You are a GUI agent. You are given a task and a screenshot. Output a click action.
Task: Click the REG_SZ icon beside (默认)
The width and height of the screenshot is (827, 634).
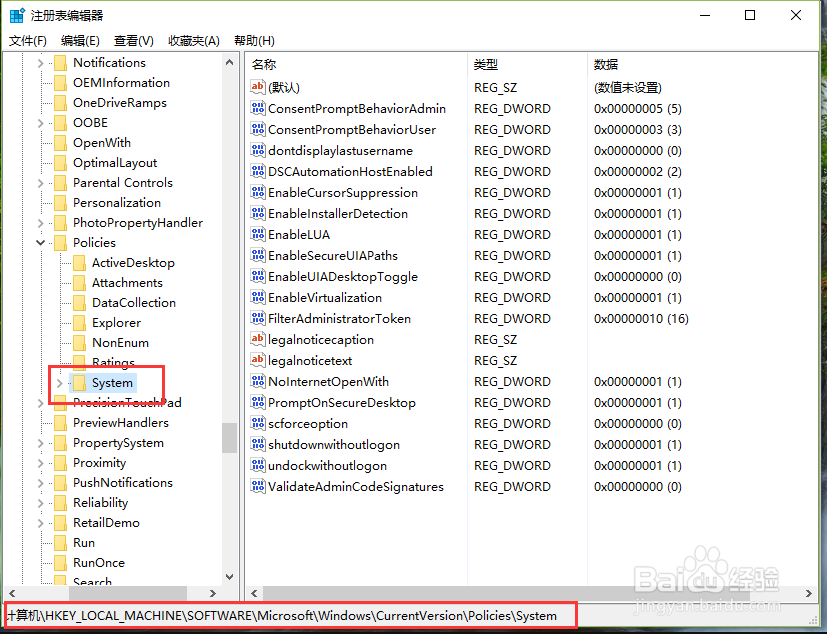pos(258,87)
